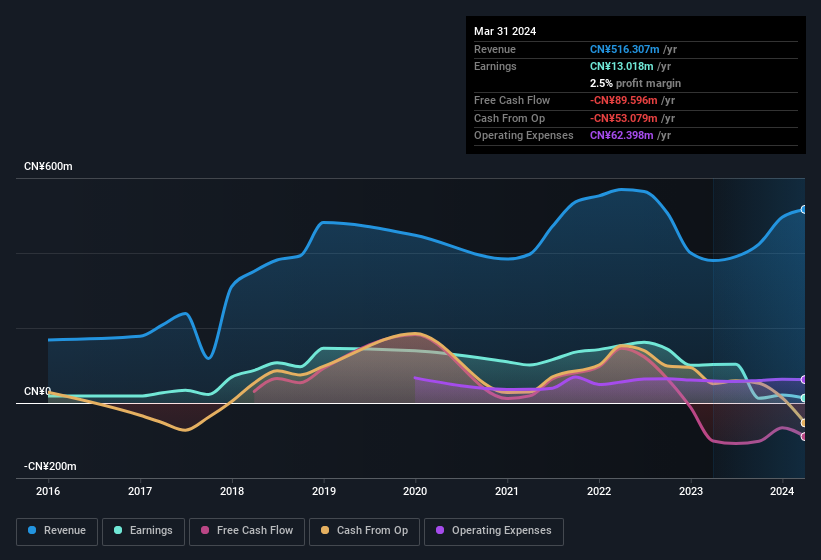This screenshot has width=821, height=560.
Task: Click the 2024 x-axis label
Action: click(782, 491)
